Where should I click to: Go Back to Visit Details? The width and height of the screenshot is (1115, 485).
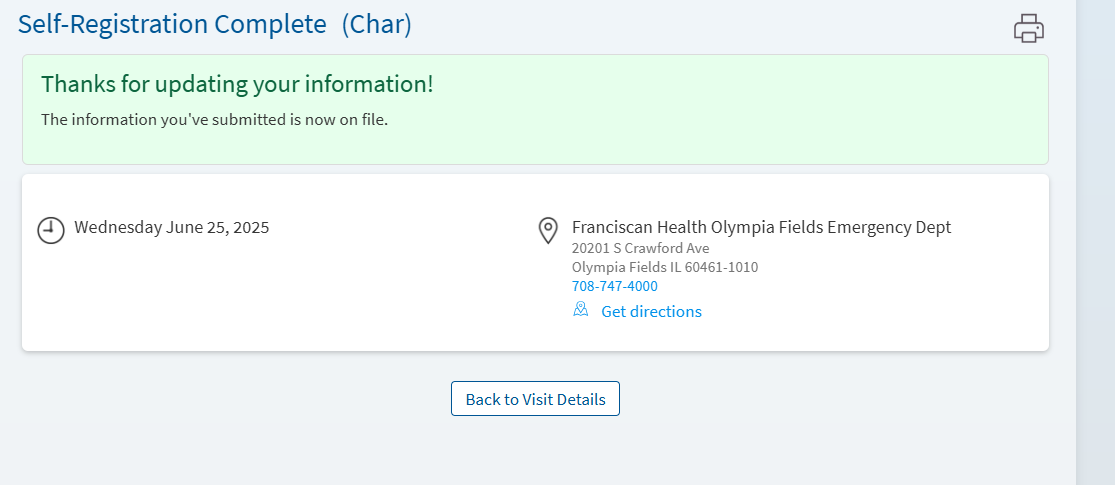[x=535, y=399]
